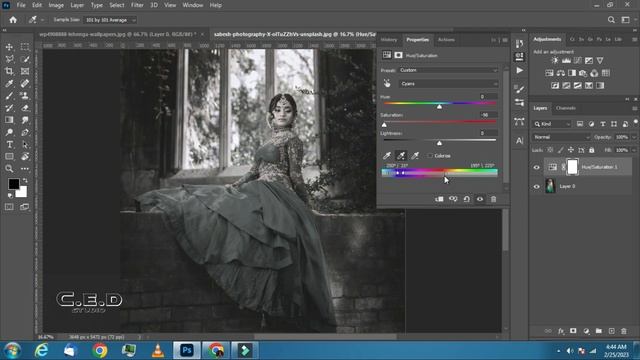
Task: Add a Brightness/Contrast adjustment
Action: point(554,60)
